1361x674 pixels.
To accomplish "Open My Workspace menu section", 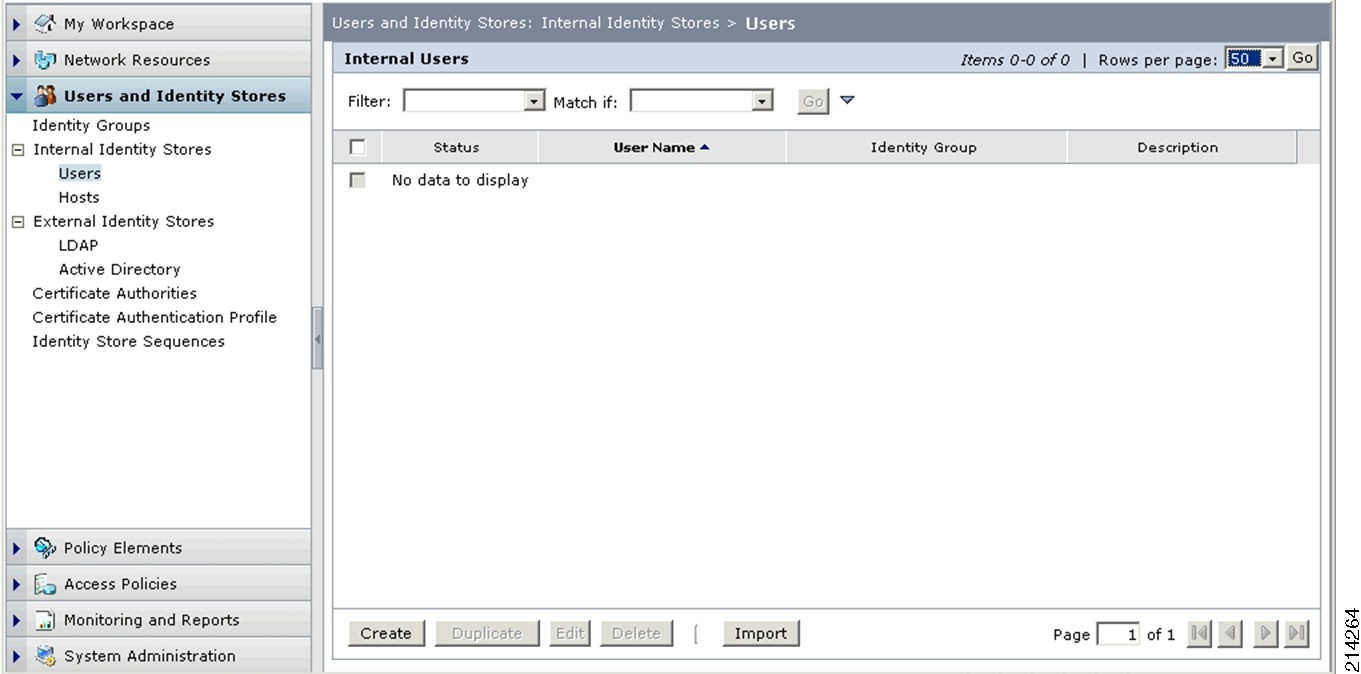I will (159, 24).
